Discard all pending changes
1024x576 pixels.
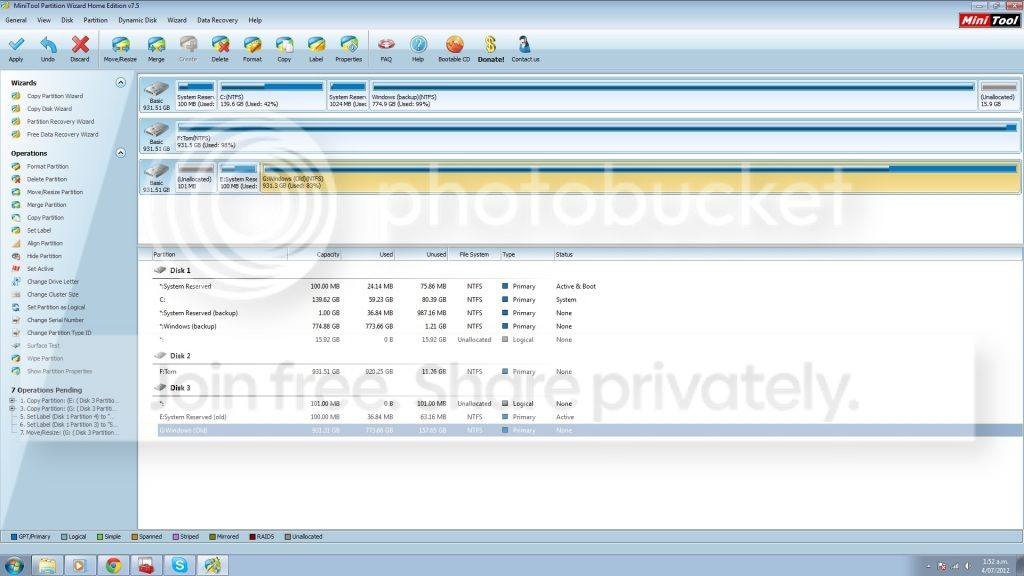click(x=80, y=49)
